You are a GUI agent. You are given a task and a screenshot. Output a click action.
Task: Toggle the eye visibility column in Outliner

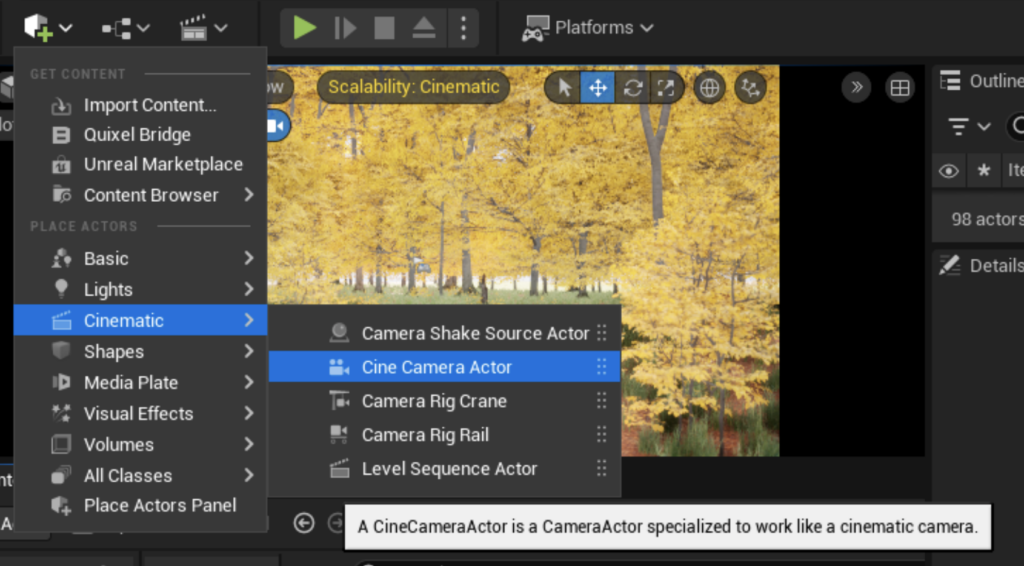click(x=948, y=171)
